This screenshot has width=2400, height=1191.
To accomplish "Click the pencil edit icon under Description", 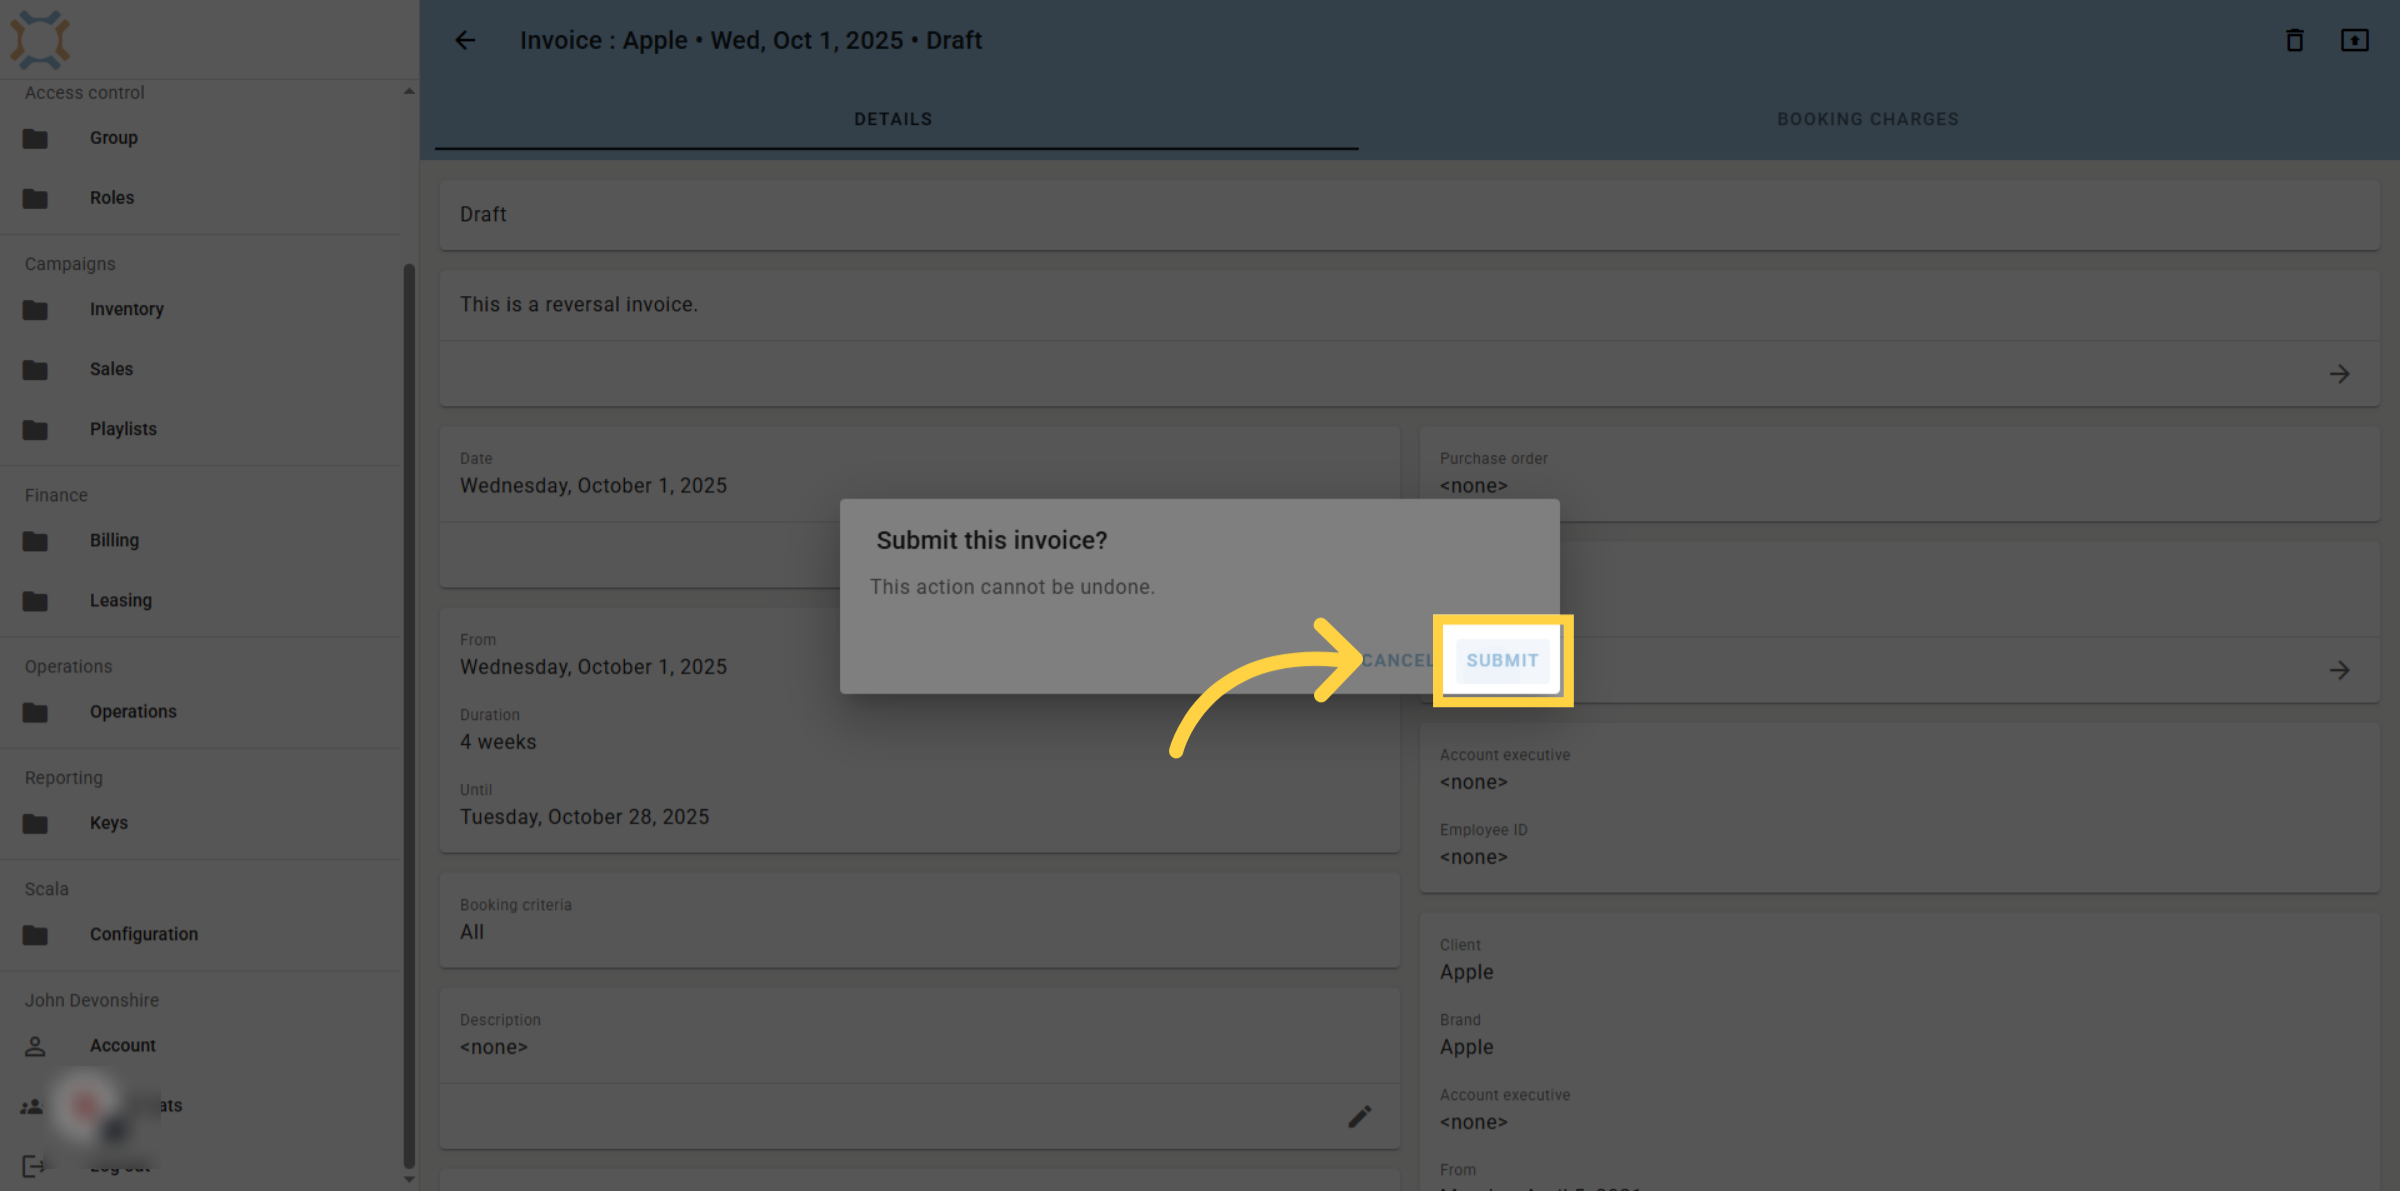I will 1359,1116.
